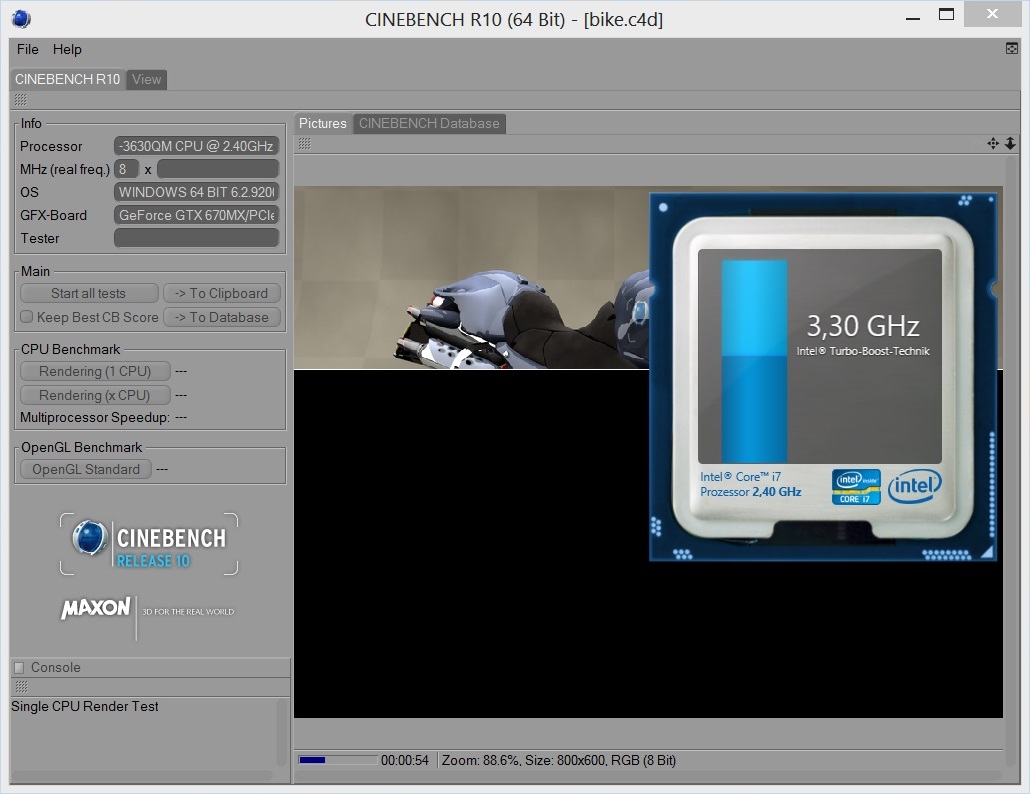1030x794 pixels.
Task: Close the CINEBENCH window
Action: pyautogui.click(x=992, y=14)
